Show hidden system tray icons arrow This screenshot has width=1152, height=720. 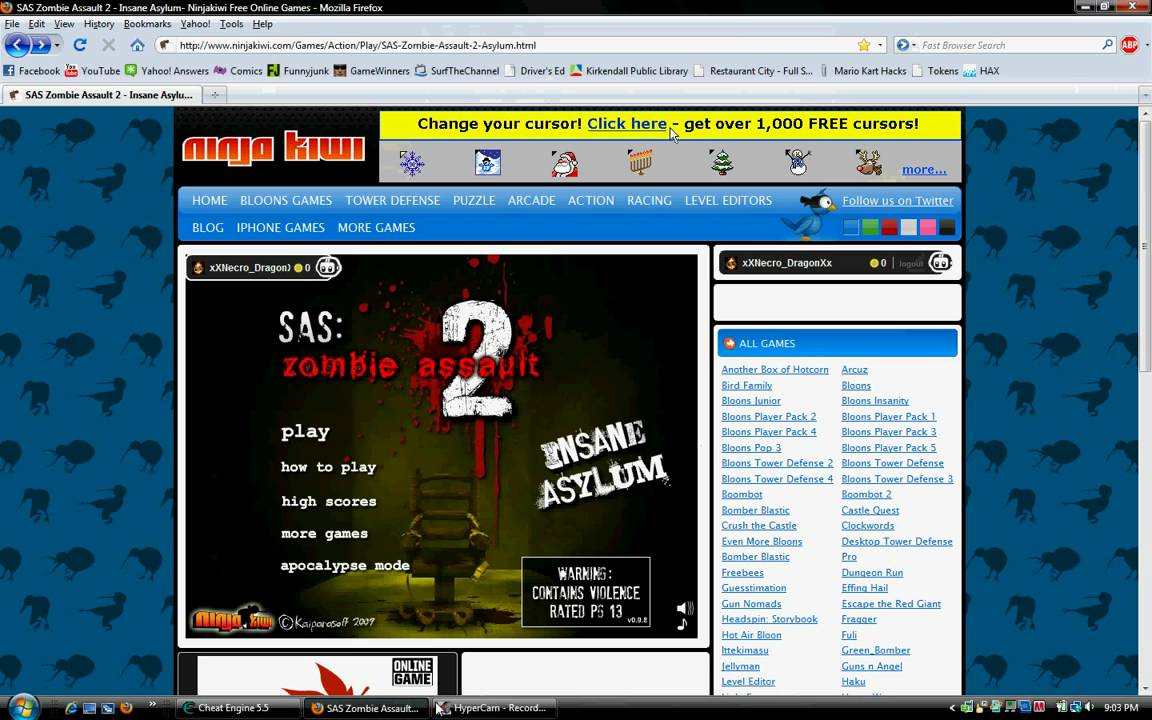point(951,708)
